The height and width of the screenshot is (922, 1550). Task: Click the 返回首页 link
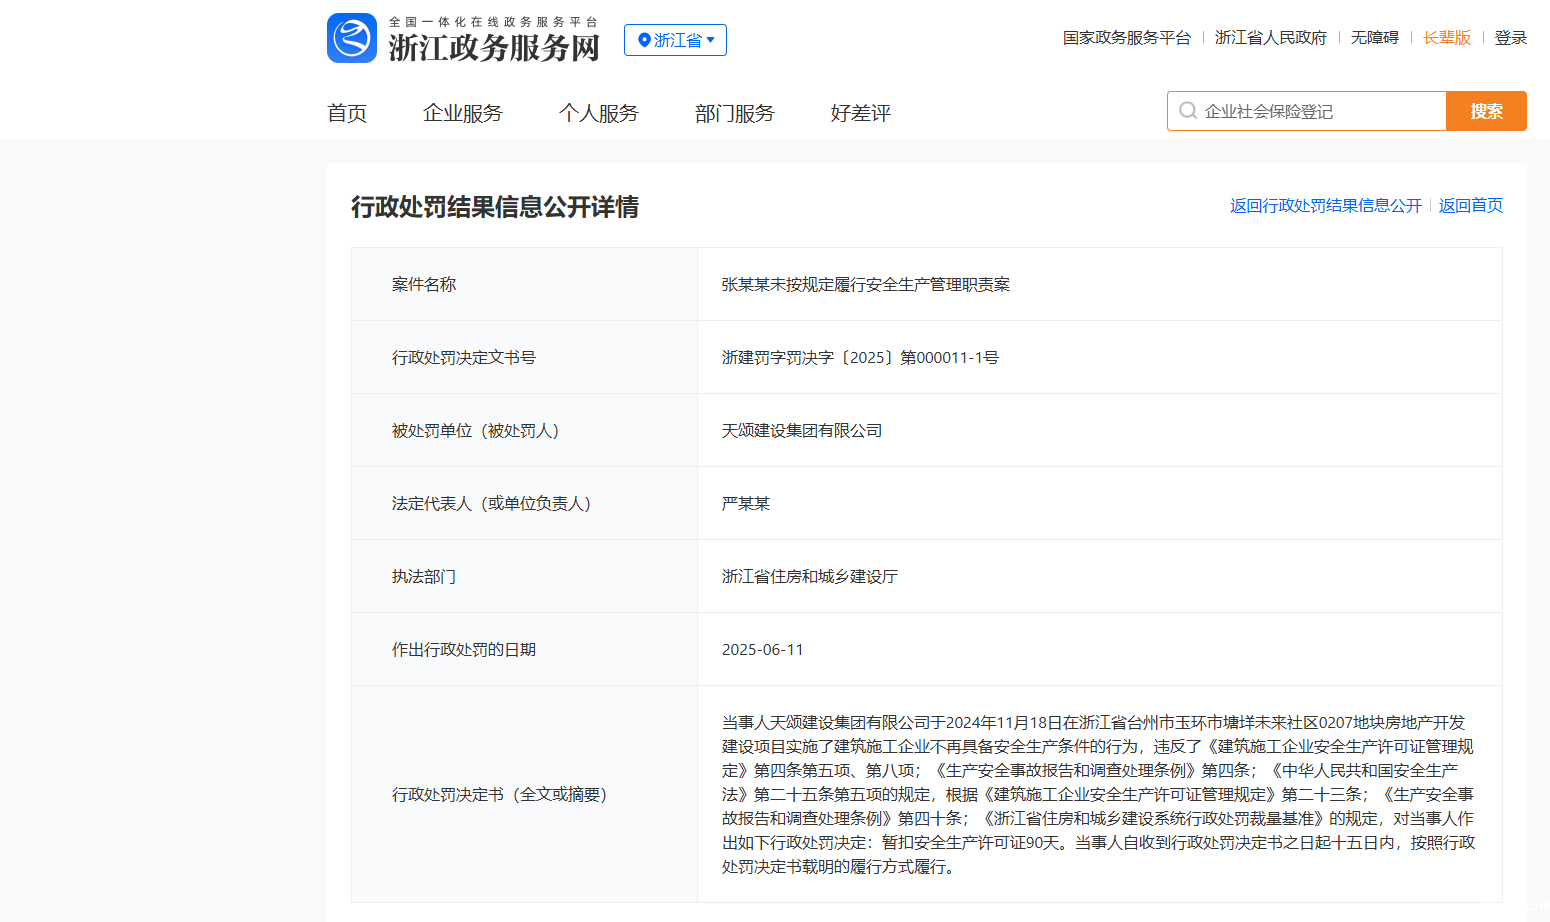1470,206
